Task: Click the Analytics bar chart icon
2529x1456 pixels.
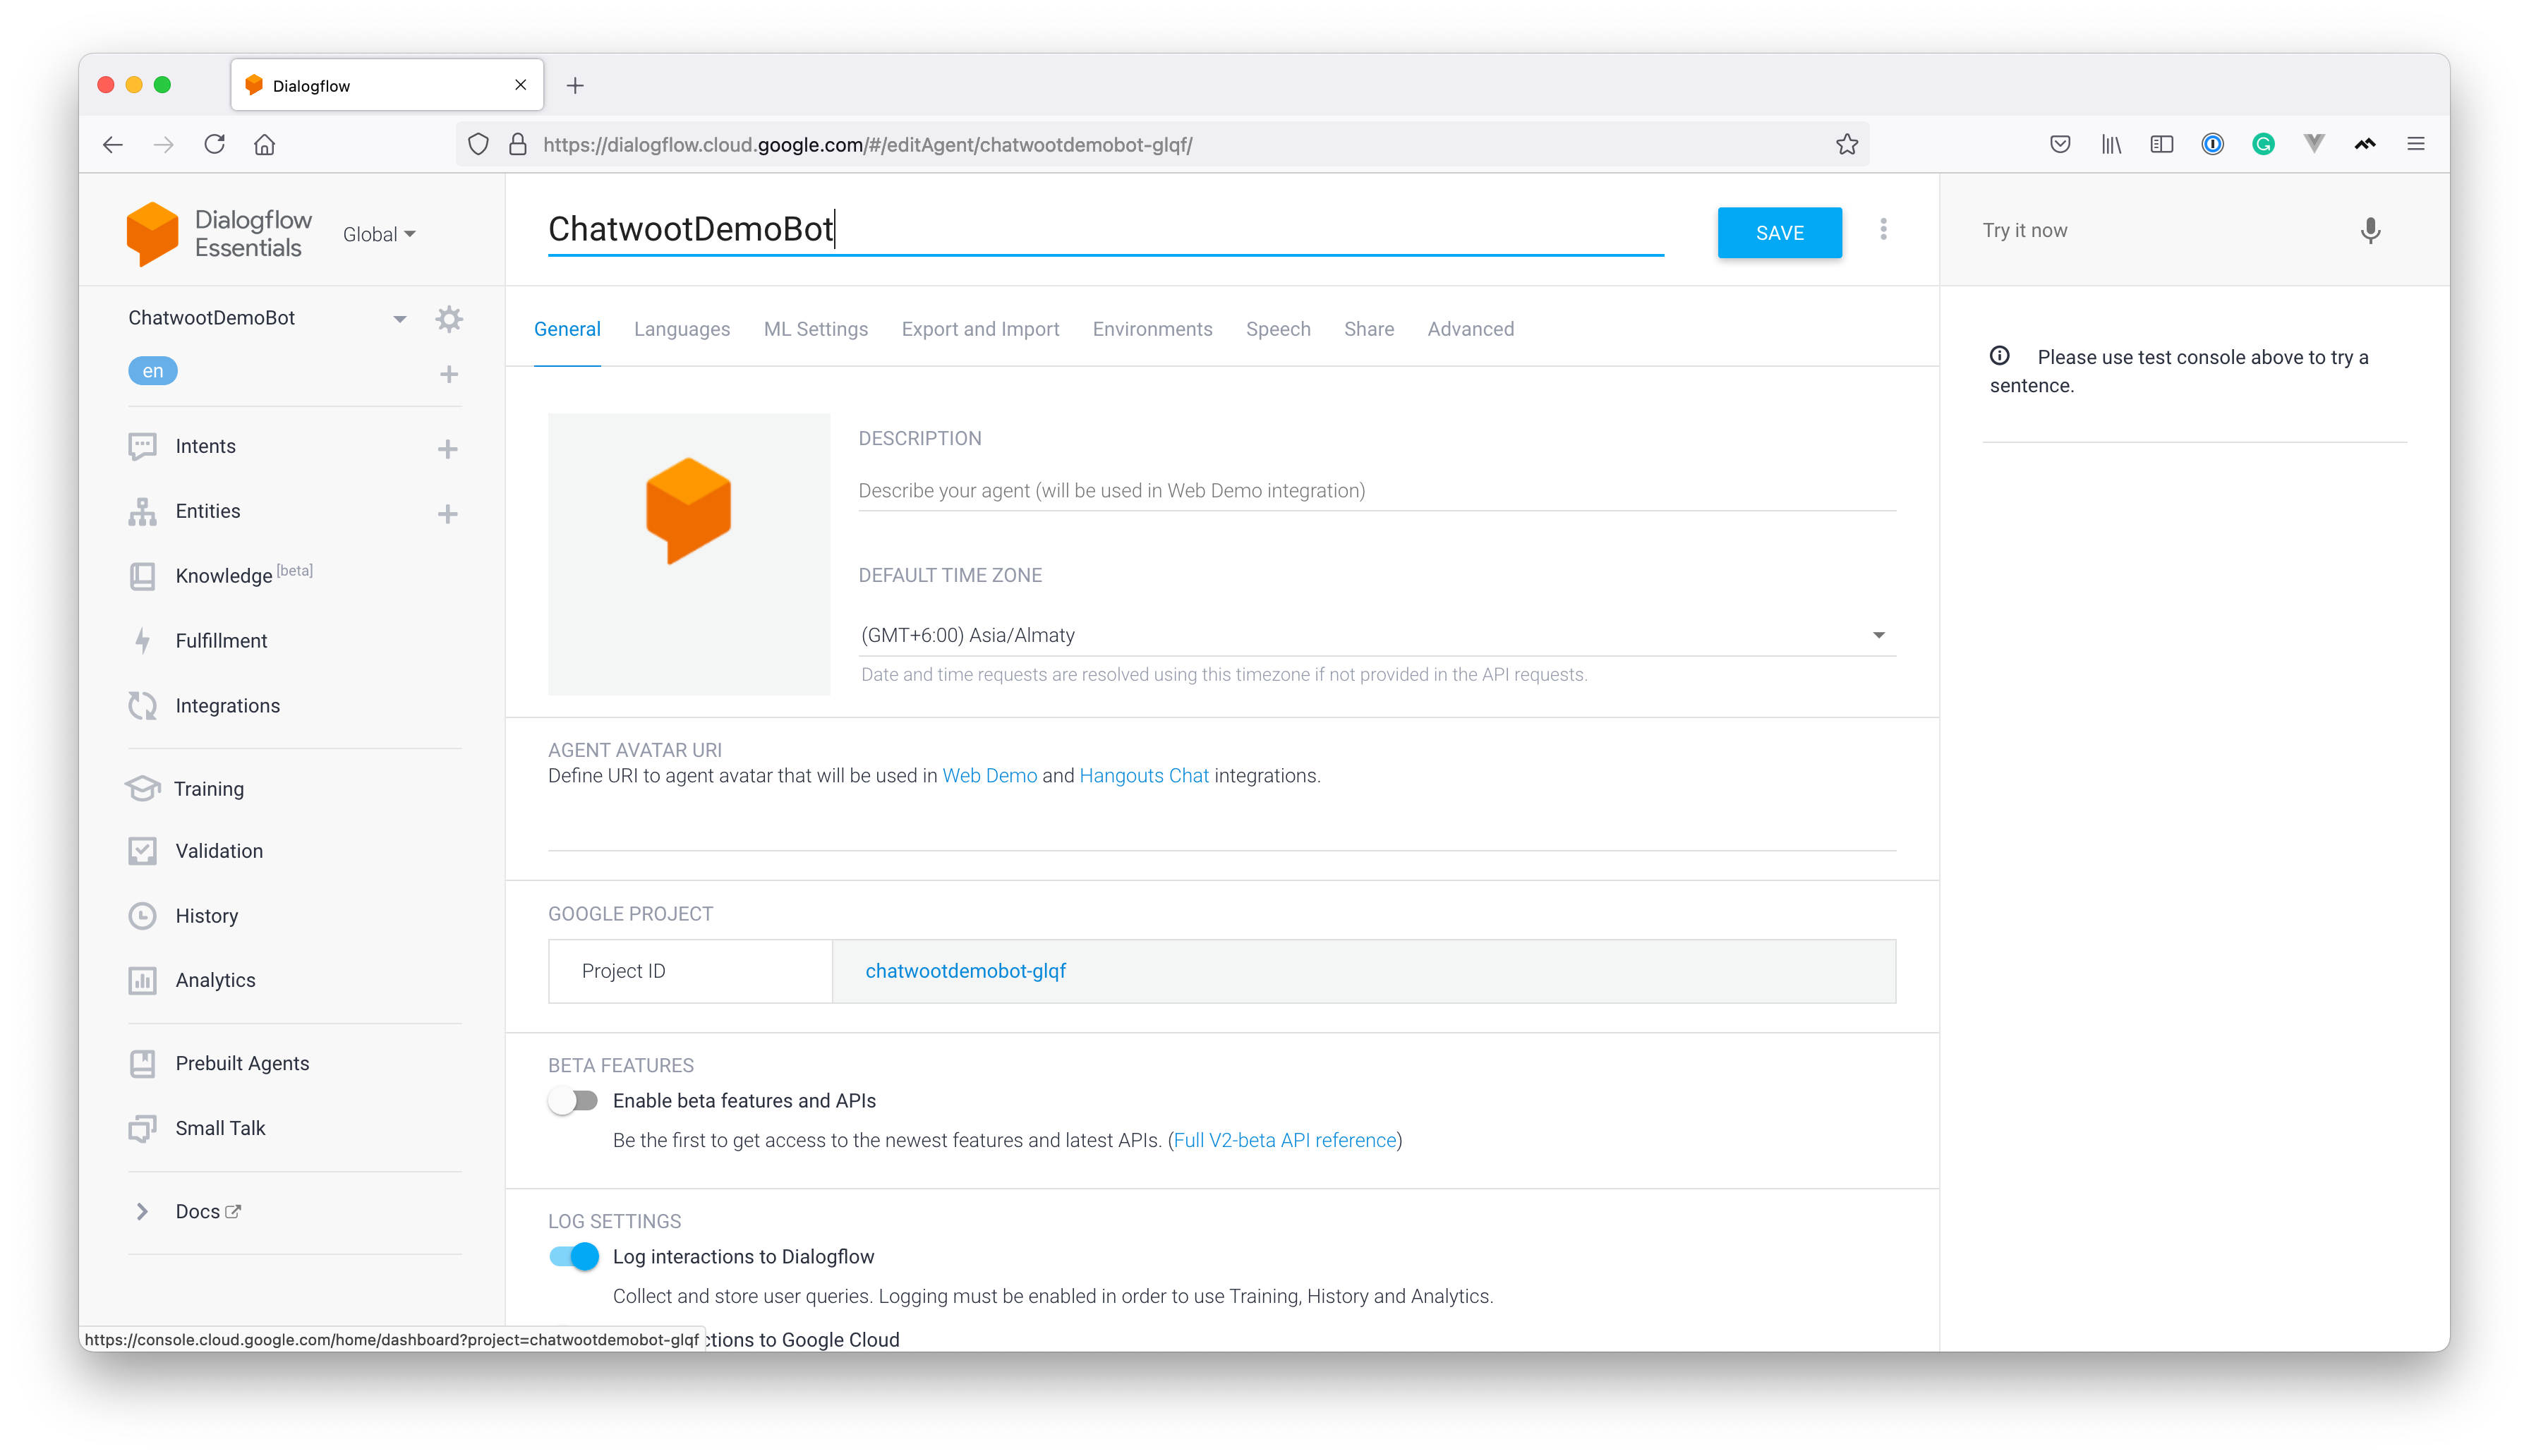Action: coord(143,980)
